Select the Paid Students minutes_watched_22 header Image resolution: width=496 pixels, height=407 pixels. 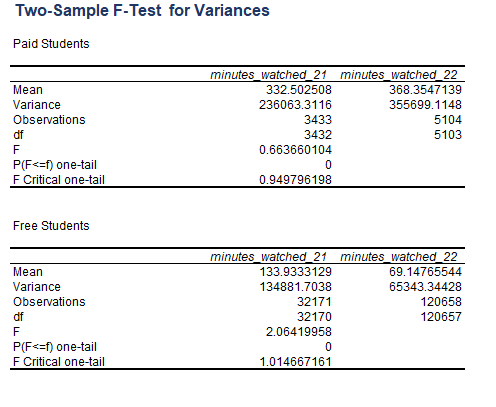click(399, 75)
